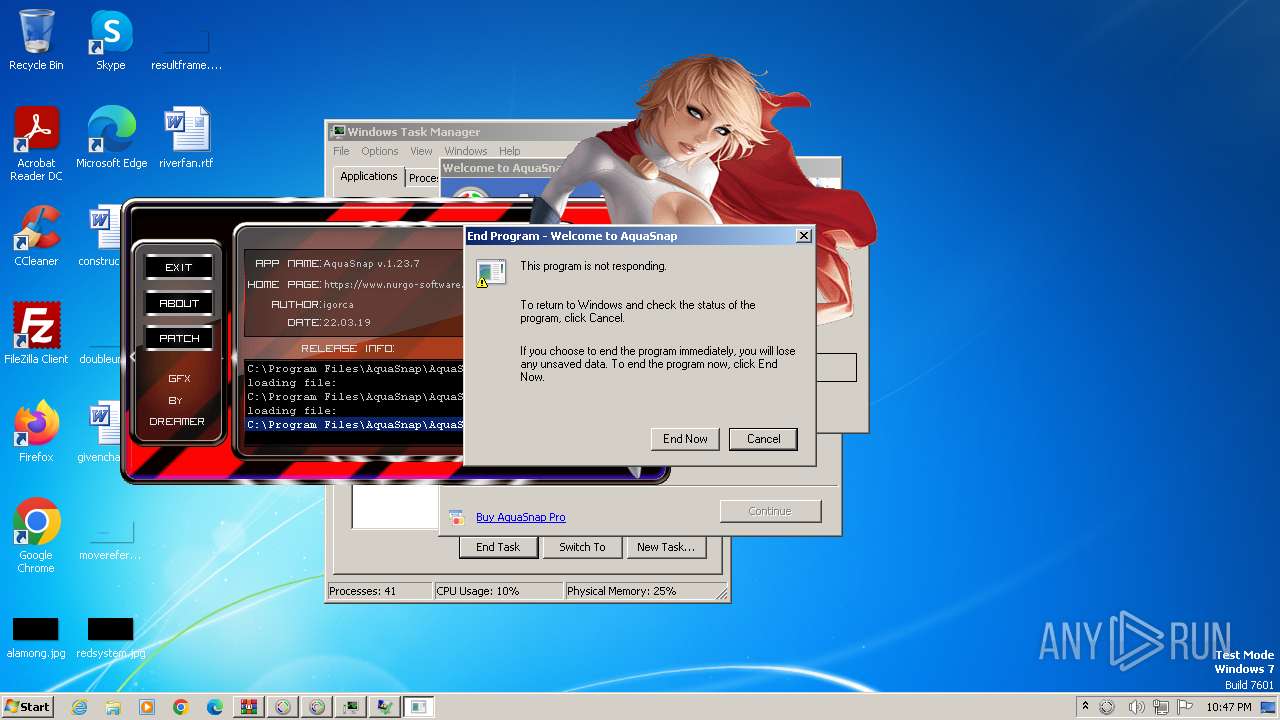Open Options menu in Task Manager

click(380, 151)
